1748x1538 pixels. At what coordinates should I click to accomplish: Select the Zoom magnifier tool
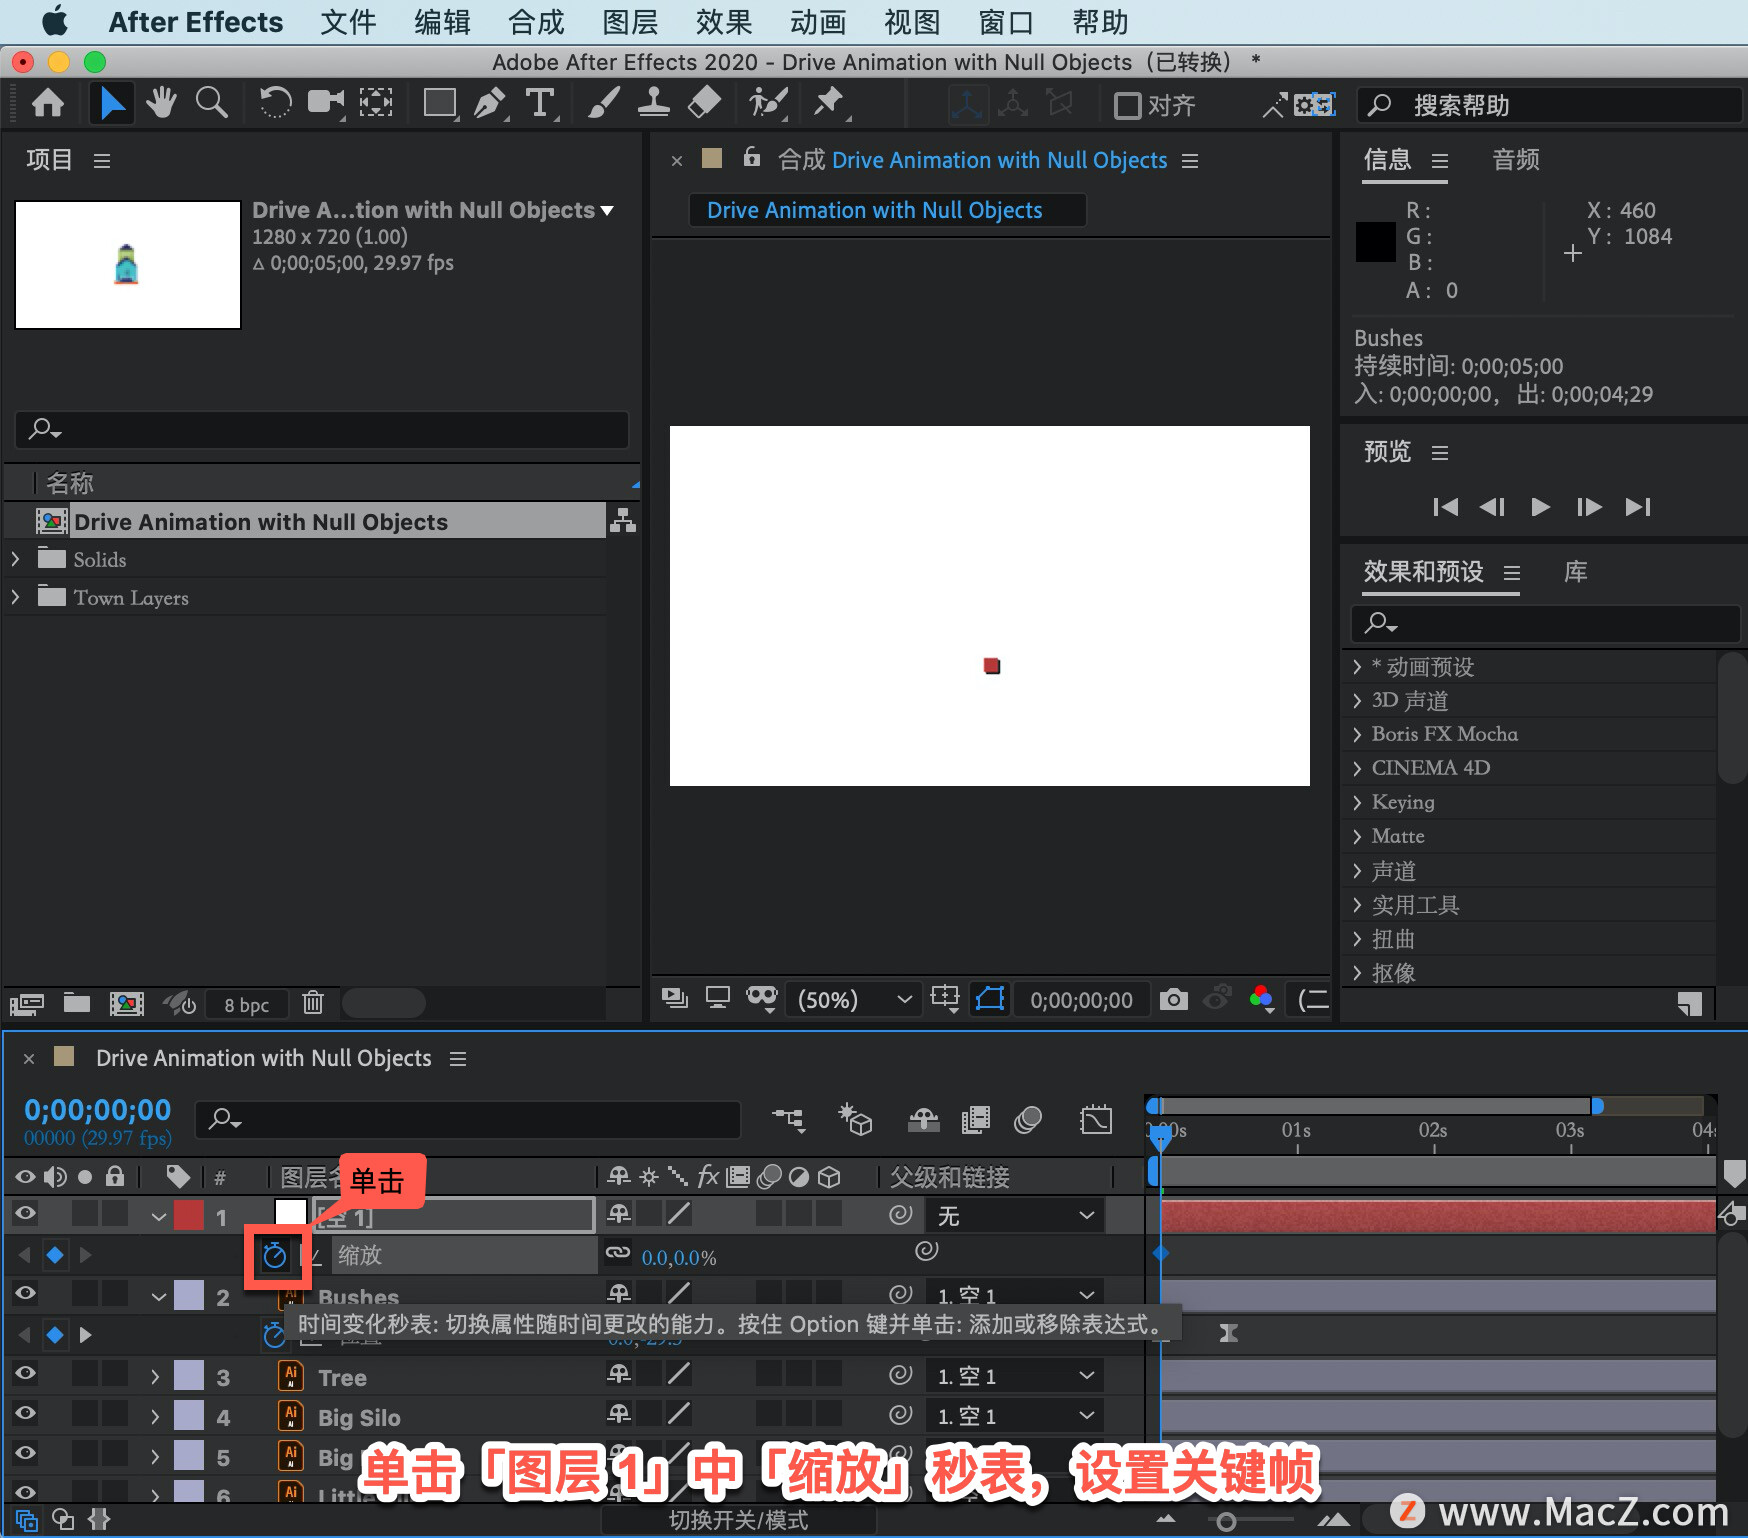(x=211, y=103)
